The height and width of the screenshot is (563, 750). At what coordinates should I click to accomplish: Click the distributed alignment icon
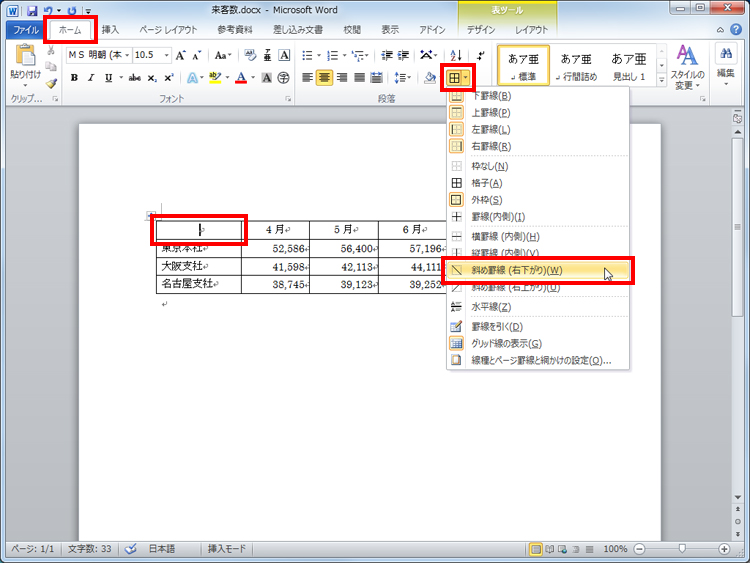tap(376, 77)
